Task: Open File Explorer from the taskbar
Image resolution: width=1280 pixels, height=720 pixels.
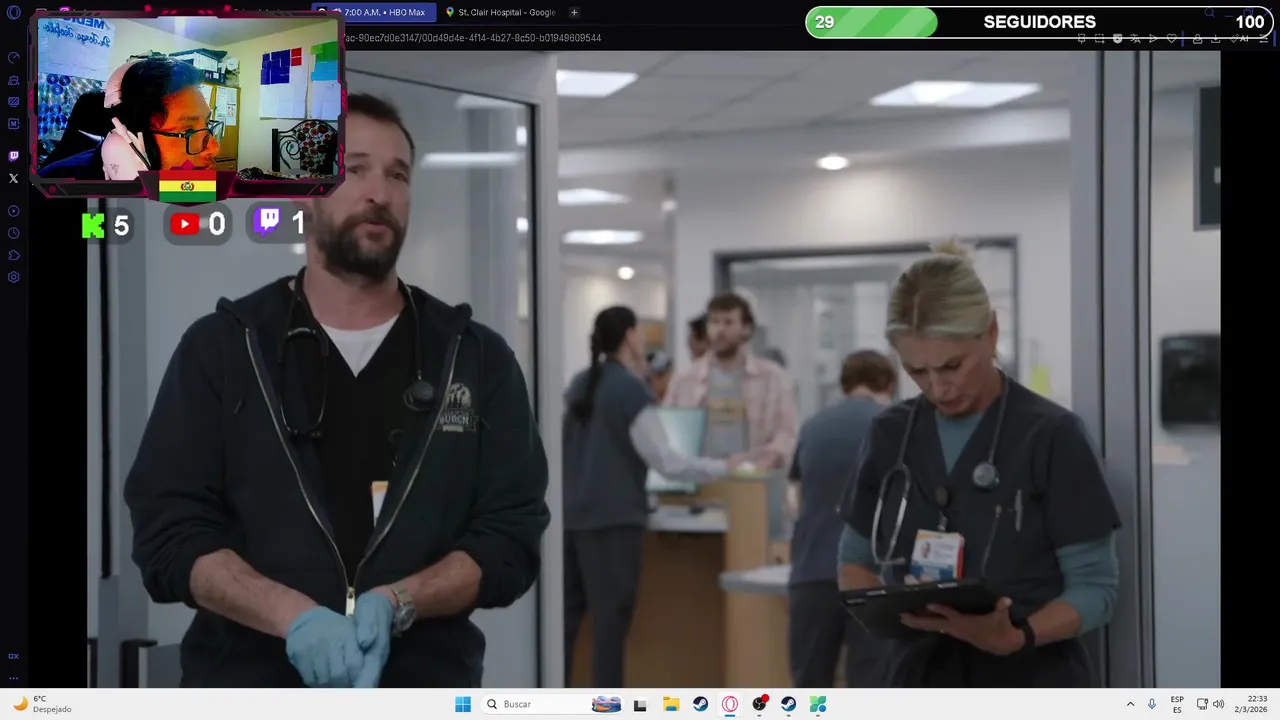Action: coord(671,704)
